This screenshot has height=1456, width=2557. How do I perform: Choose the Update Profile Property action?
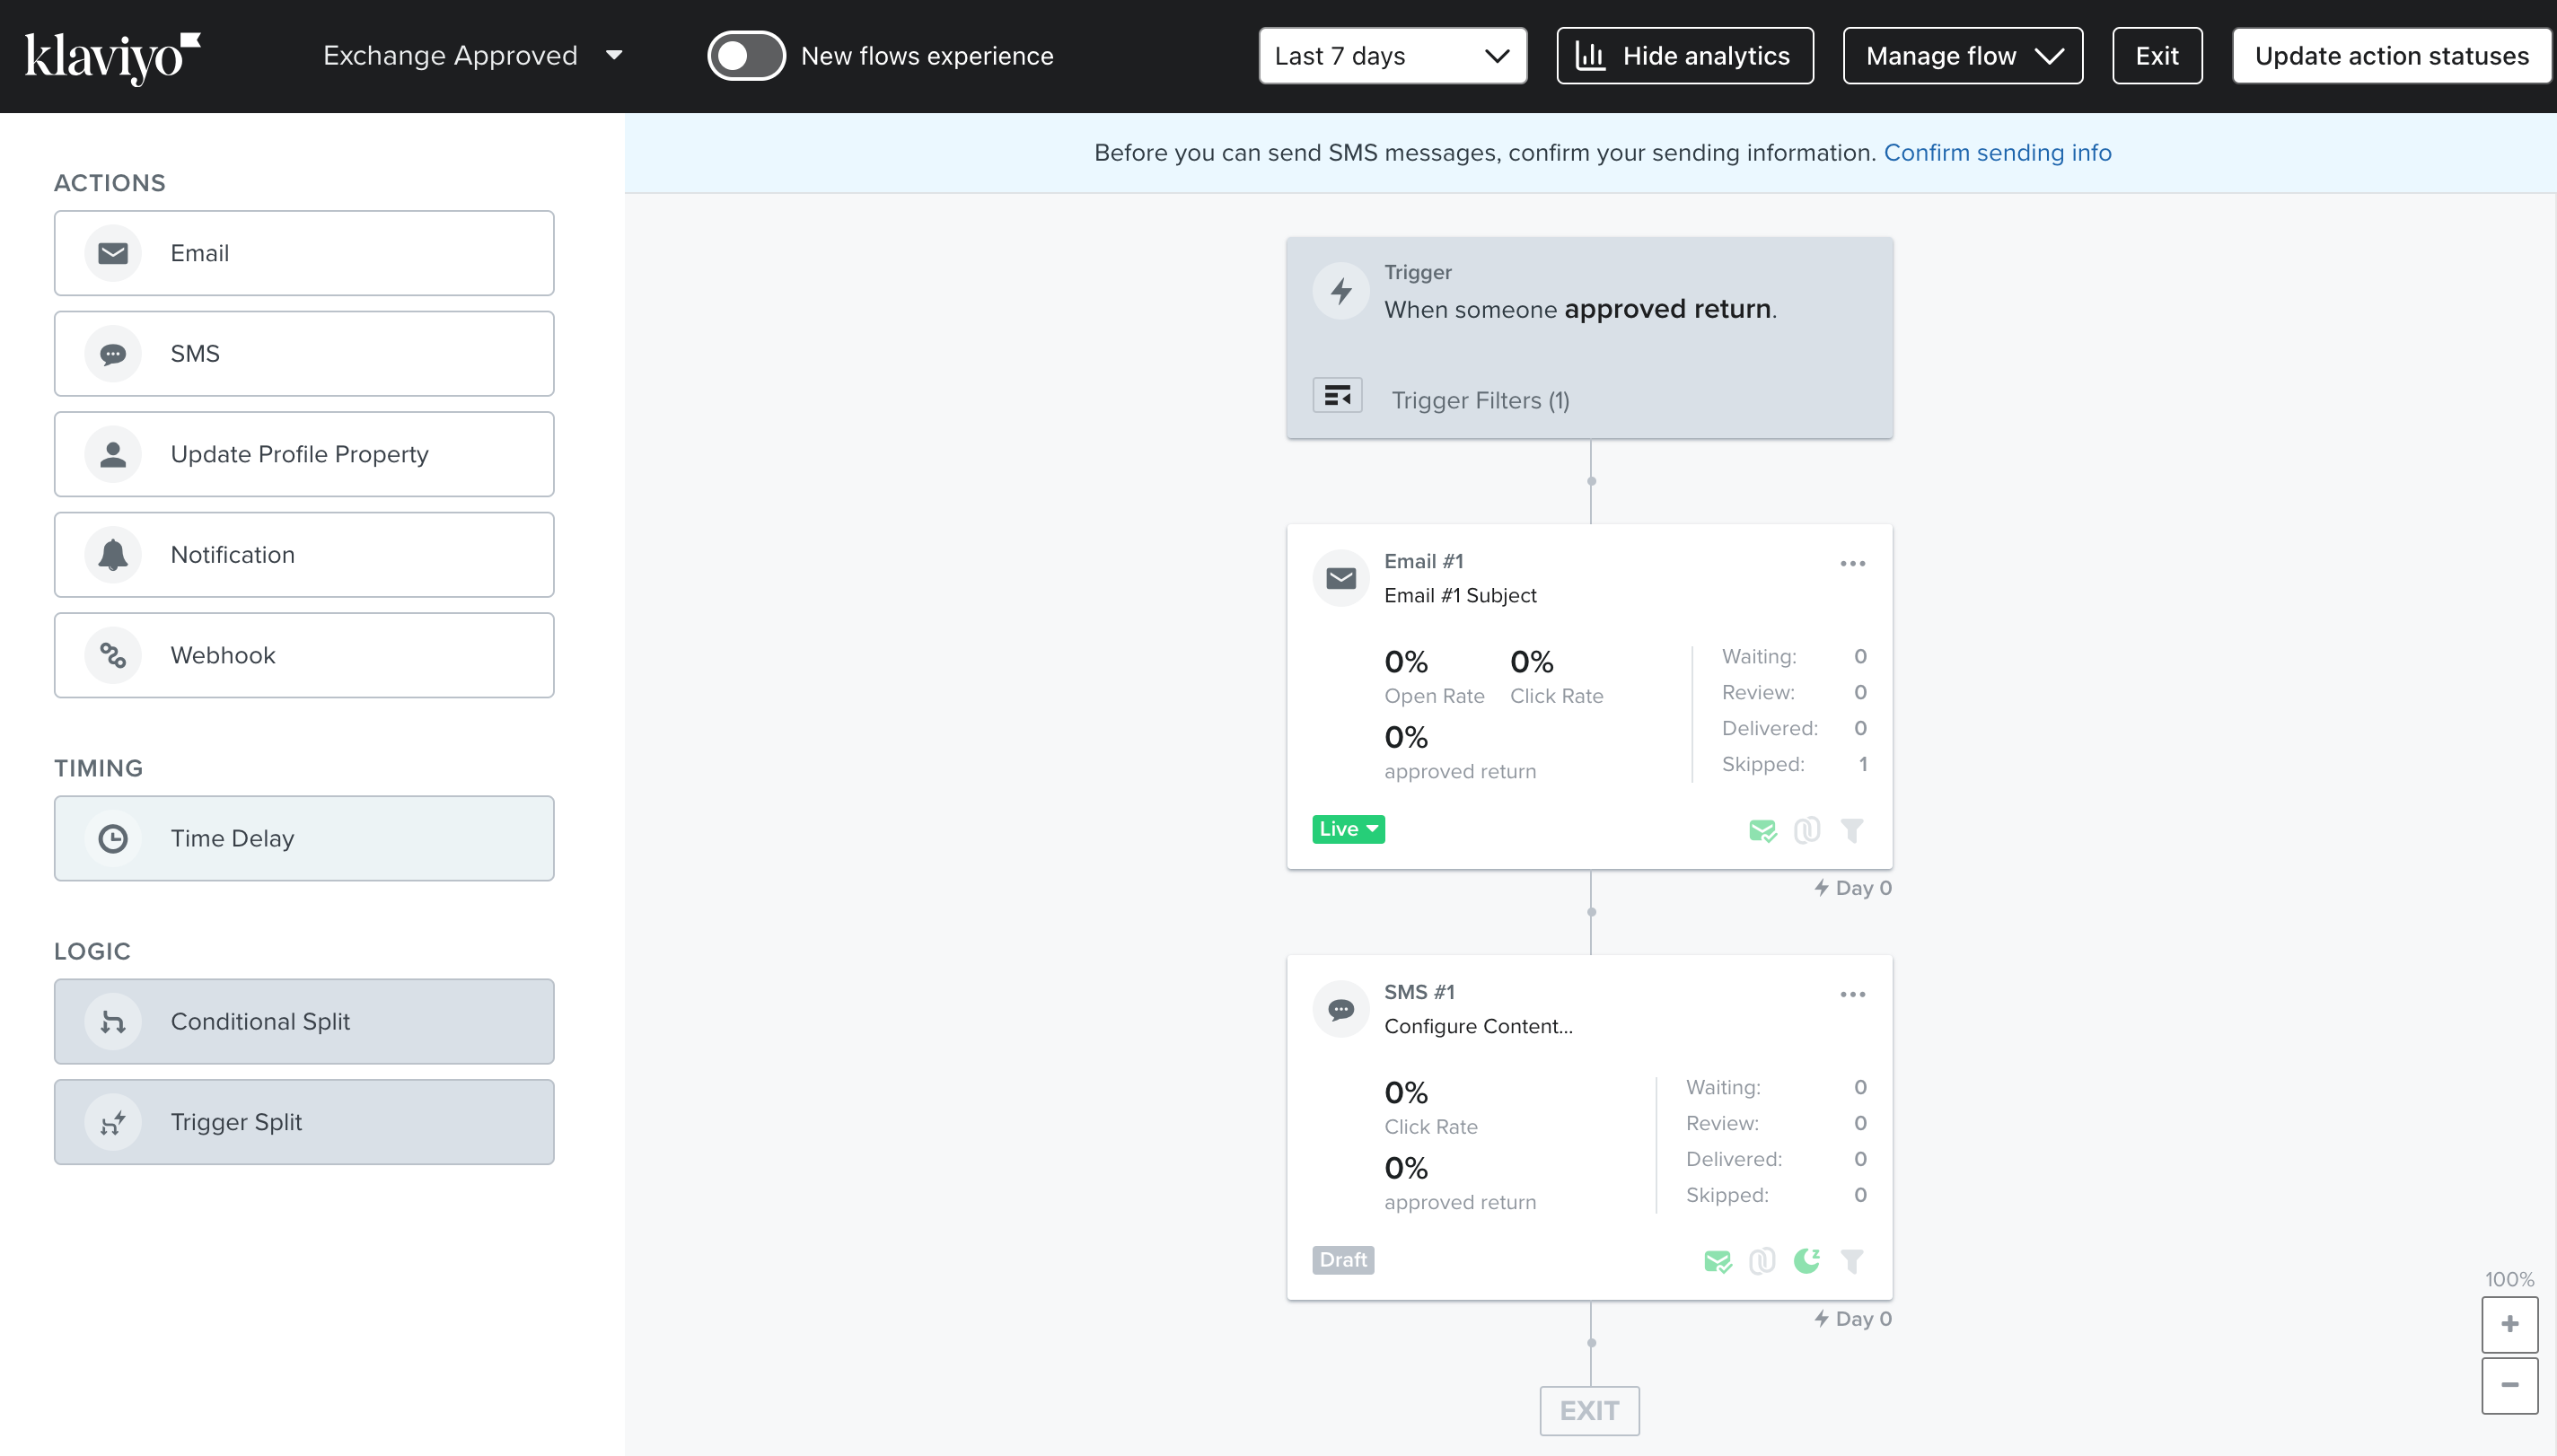click(113, 454)
